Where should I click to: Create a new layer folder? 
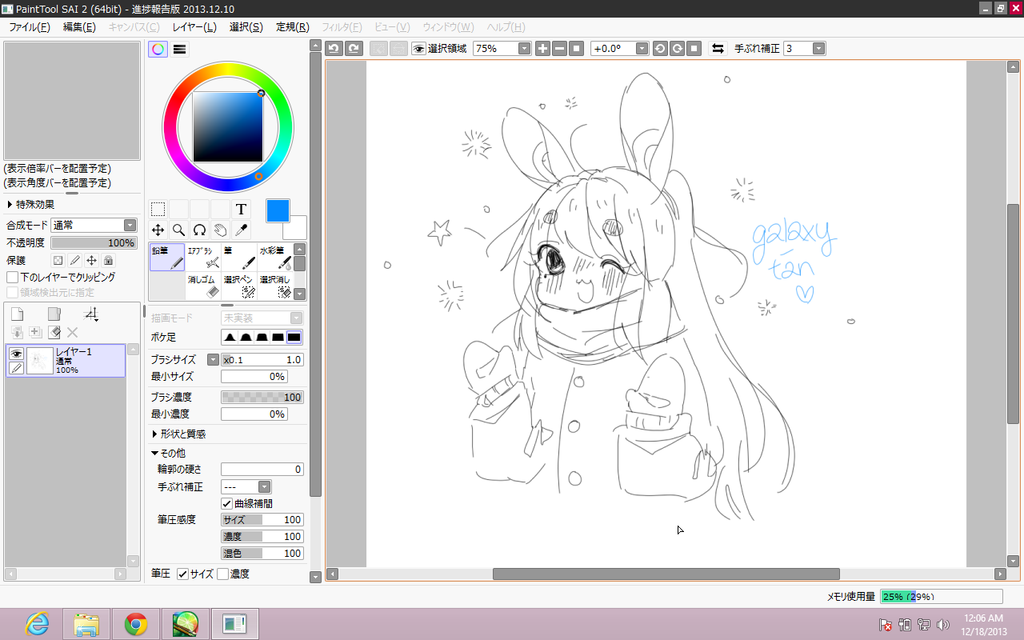[54, 314]
